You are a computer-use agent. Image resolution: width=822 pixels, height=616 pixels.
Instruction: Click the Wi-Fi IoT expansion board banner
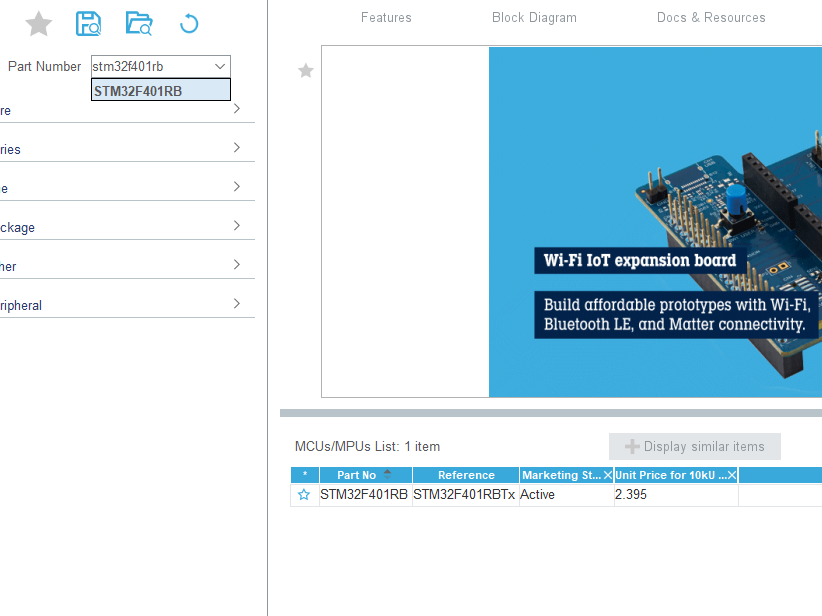pyautogui.click(x=655, y=222)
